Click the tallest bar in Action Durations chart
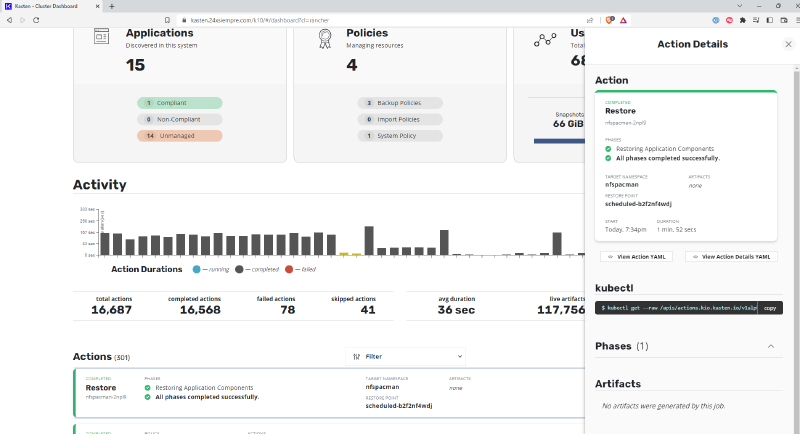The height and width of the screenshot is (434, 800). pyautogui.click(x=369, y=241)
